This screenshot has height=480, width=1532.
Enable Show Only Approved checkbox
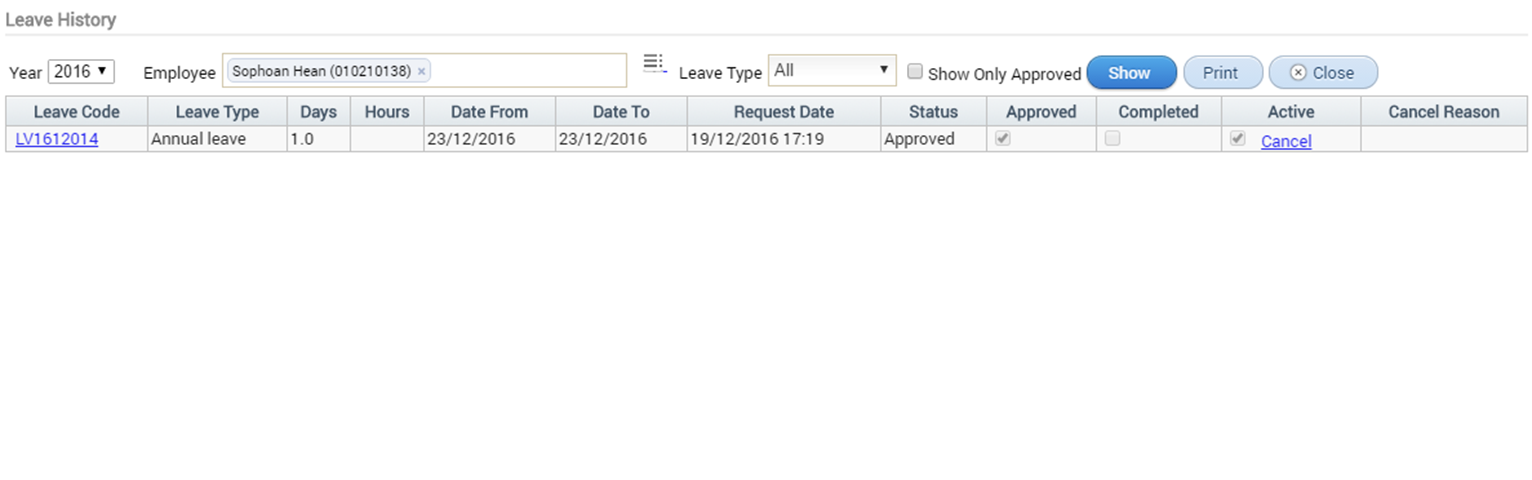click(x=915, y=72)
